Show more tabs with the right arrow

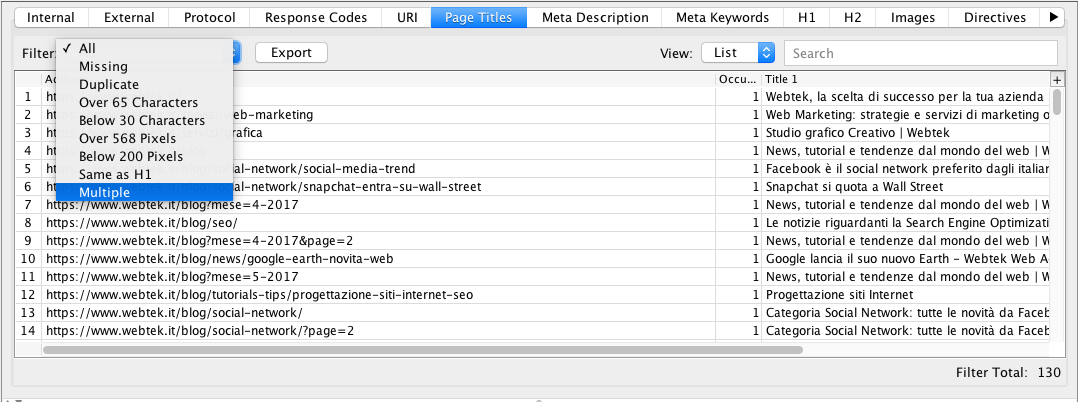pos(1053,18)
